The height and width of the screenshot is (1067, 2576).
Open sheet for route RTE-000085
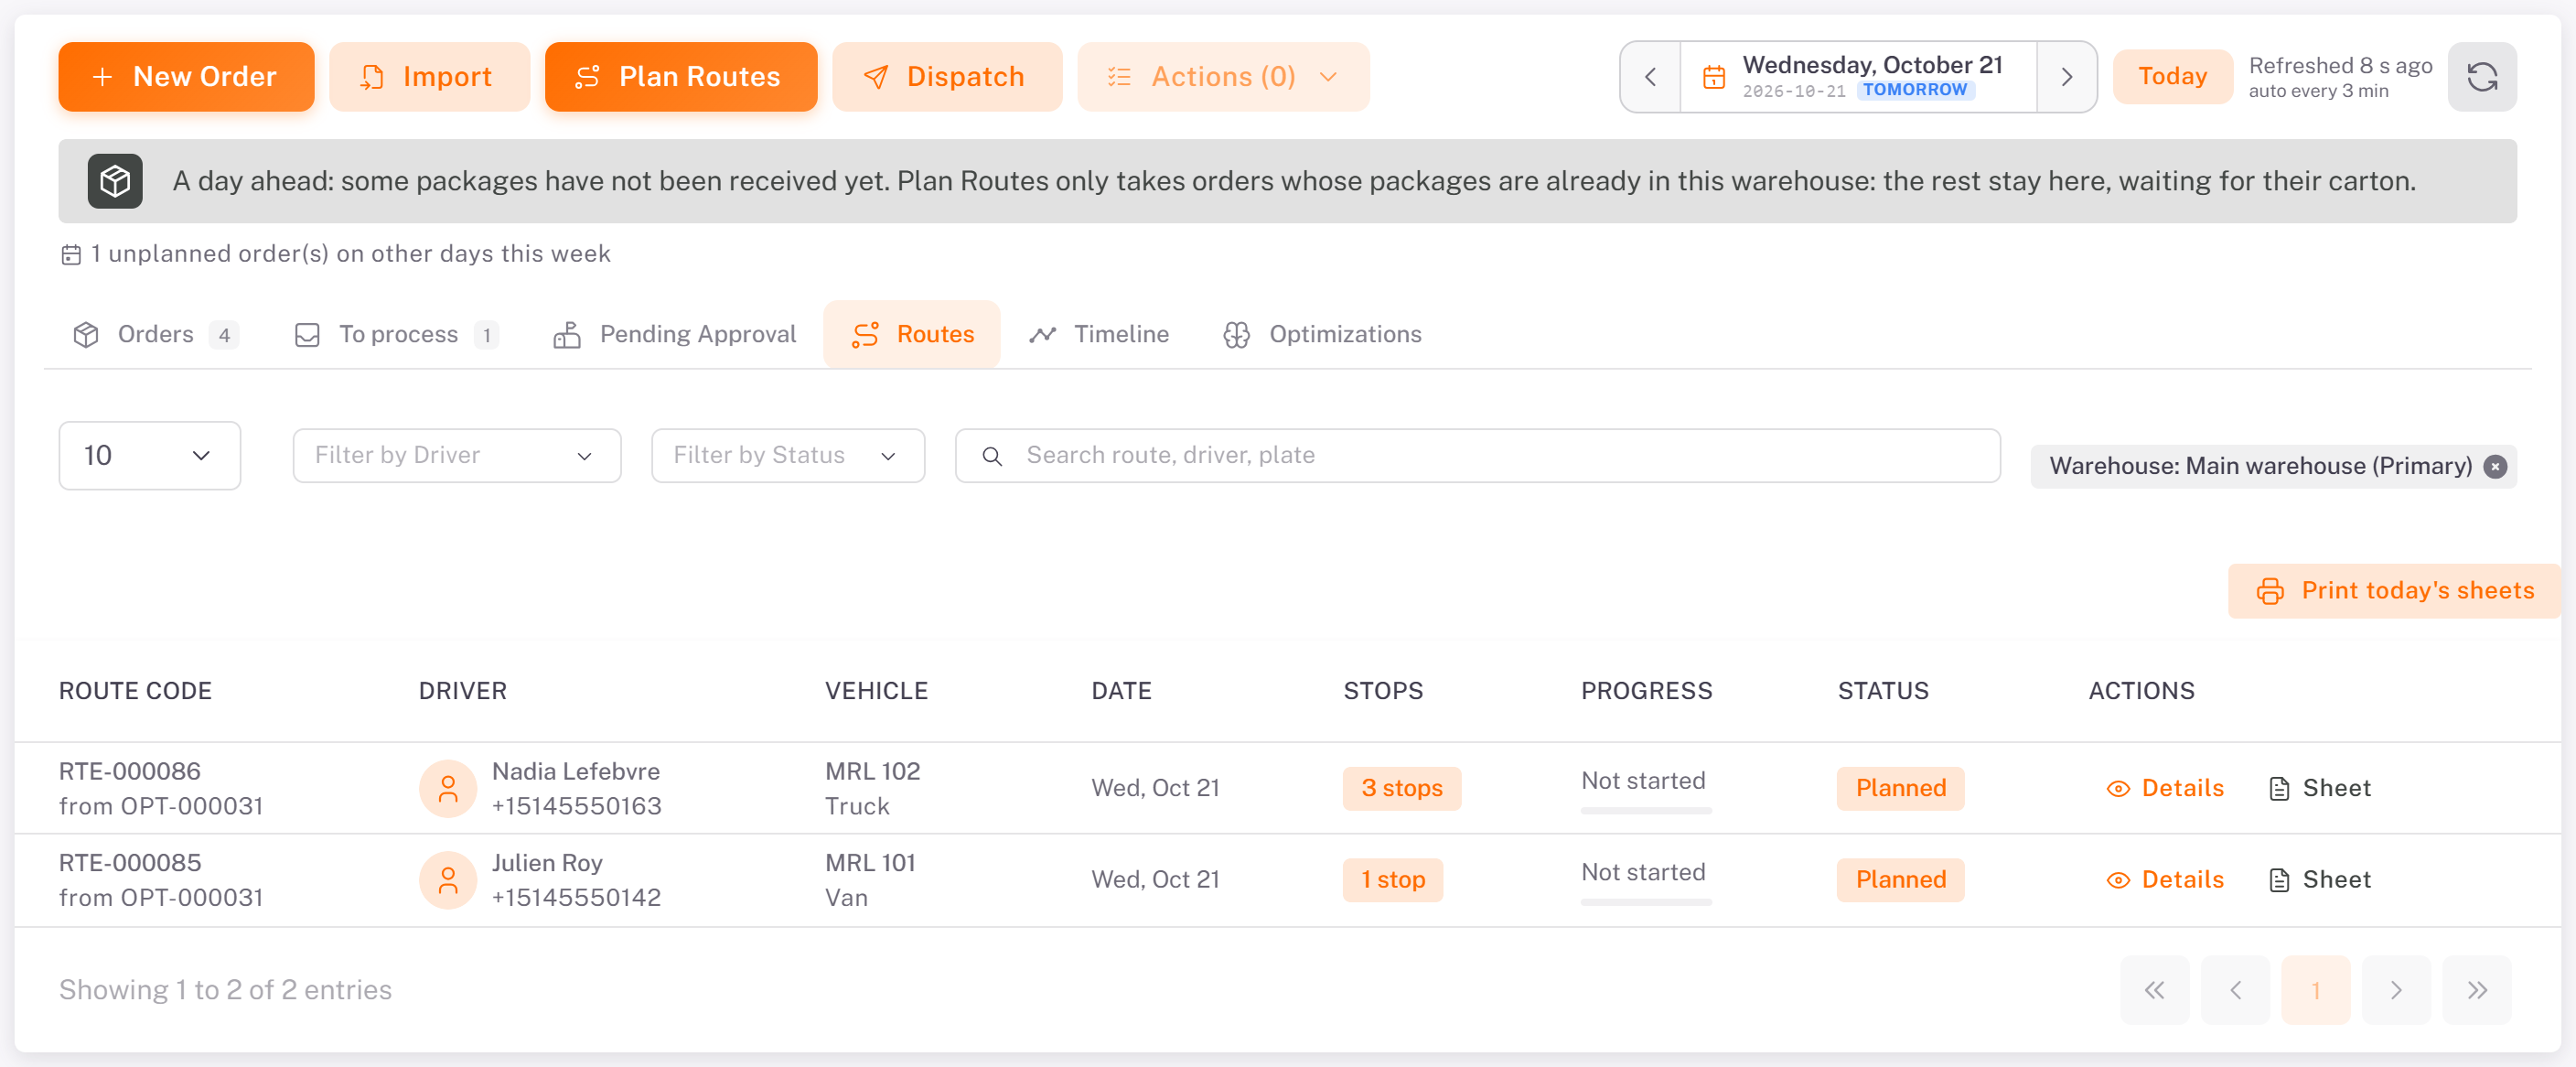(2319, 880)
